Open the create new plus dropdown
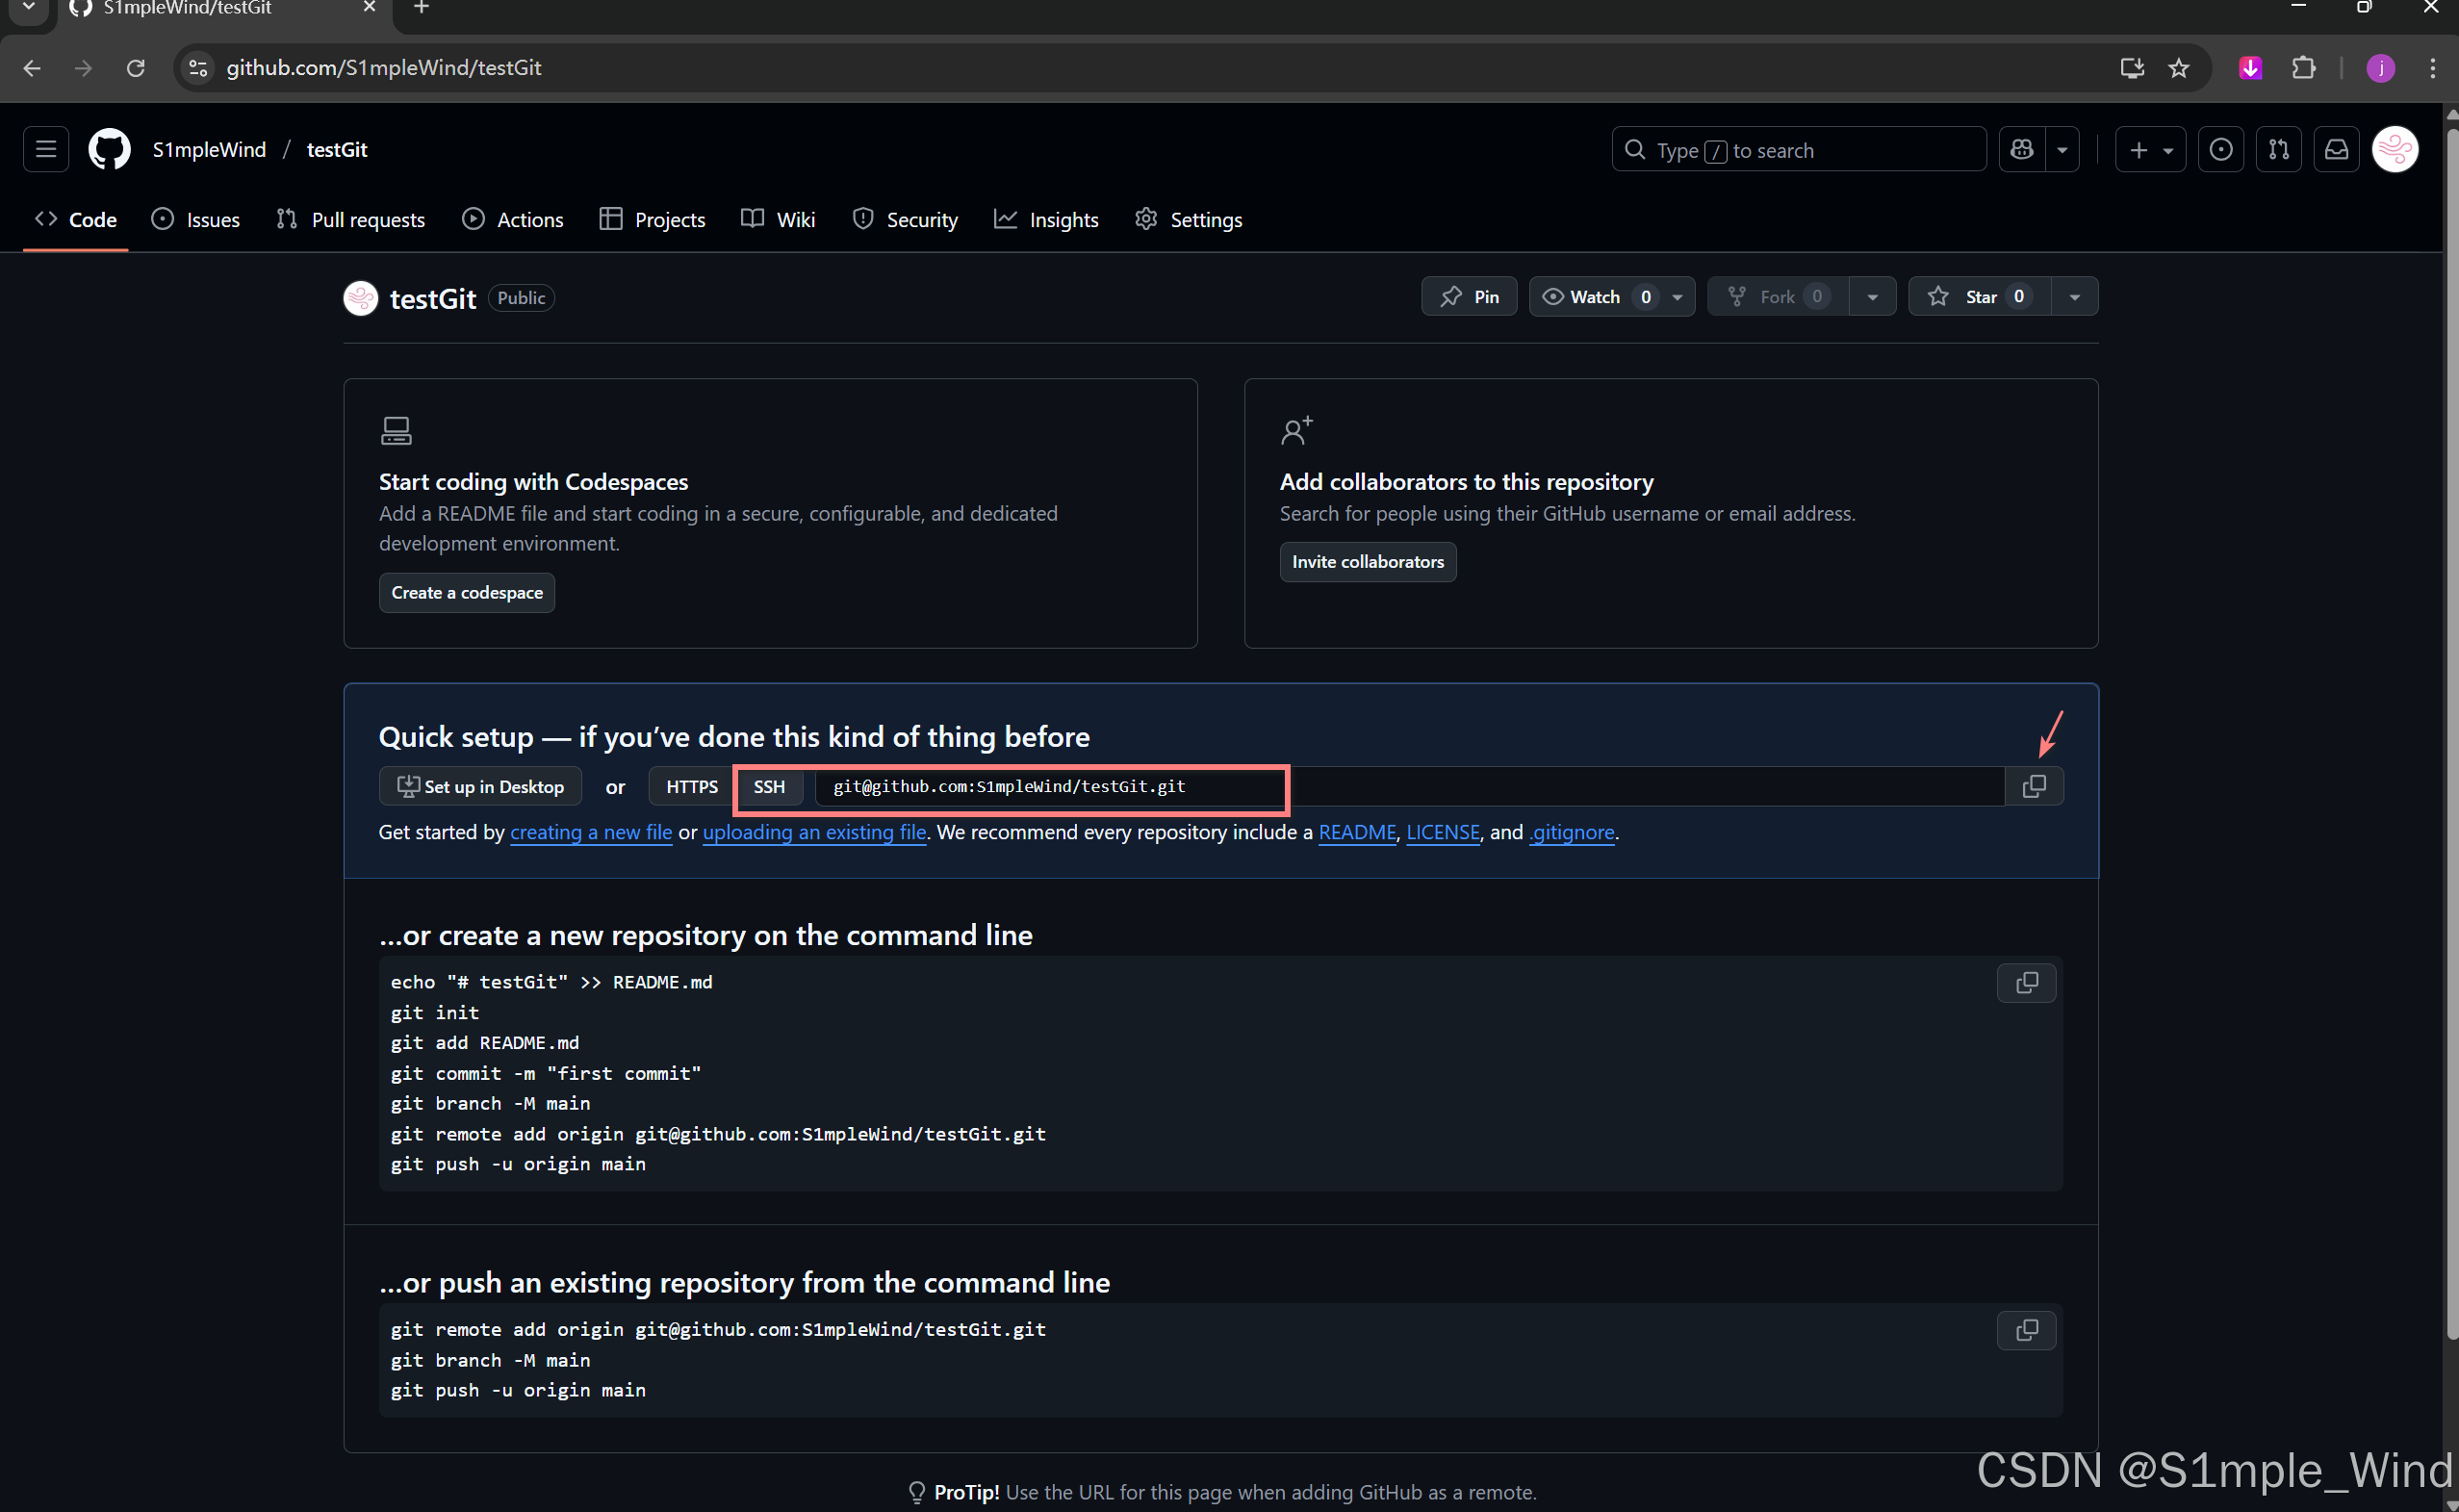 (x=2150, y=150)
